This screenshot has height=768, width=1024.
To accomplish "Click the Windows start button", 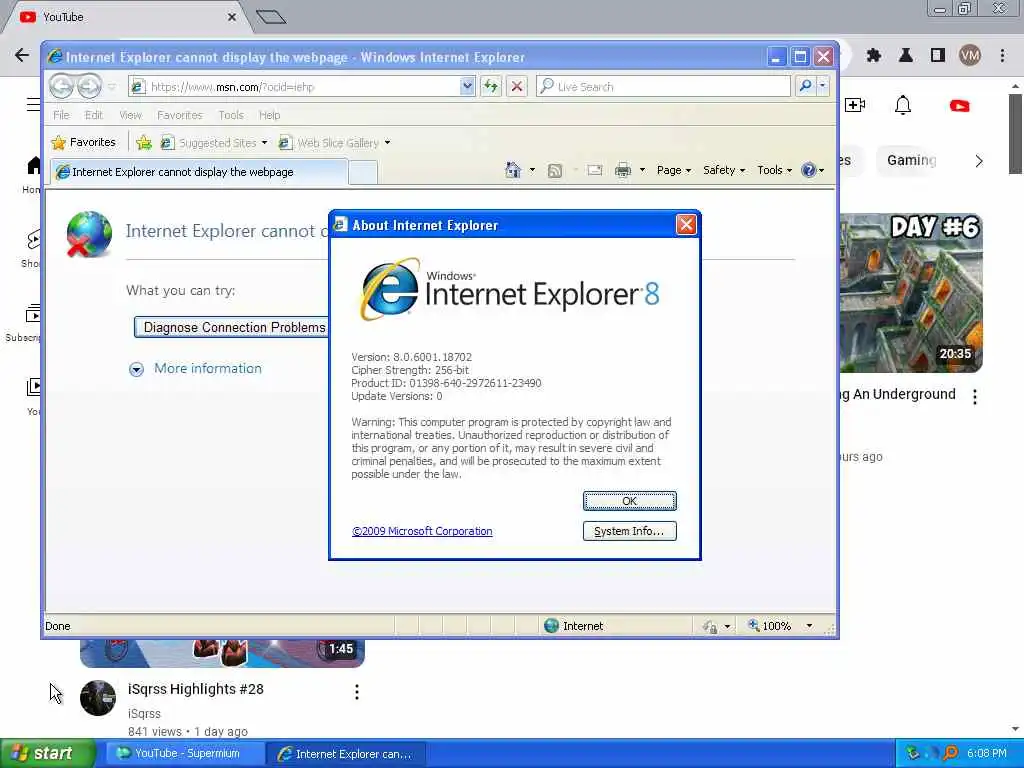I will (x=48, y=754).
